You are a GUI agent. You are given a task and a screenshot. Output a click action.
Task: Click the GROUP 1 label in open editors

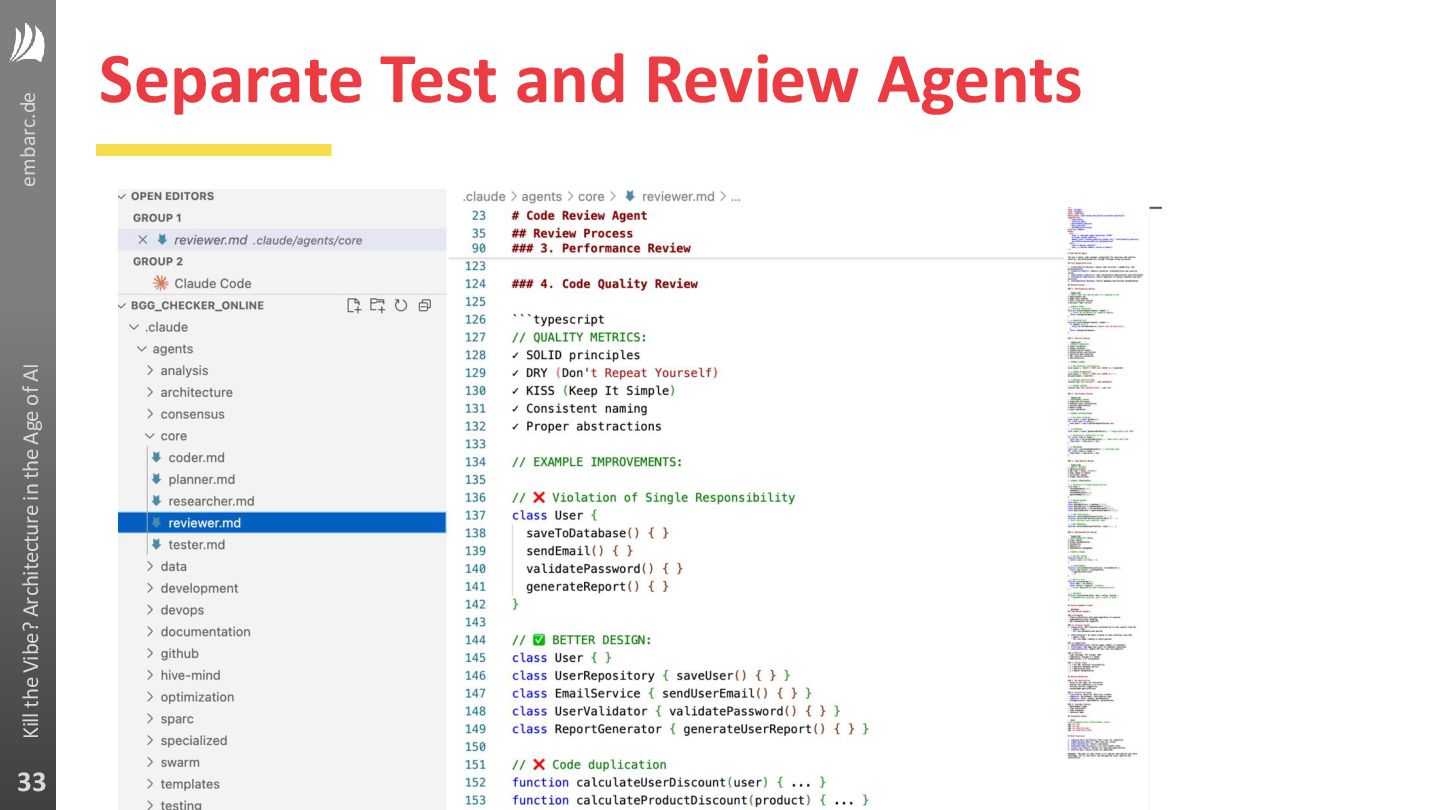[x=157, y=218]
